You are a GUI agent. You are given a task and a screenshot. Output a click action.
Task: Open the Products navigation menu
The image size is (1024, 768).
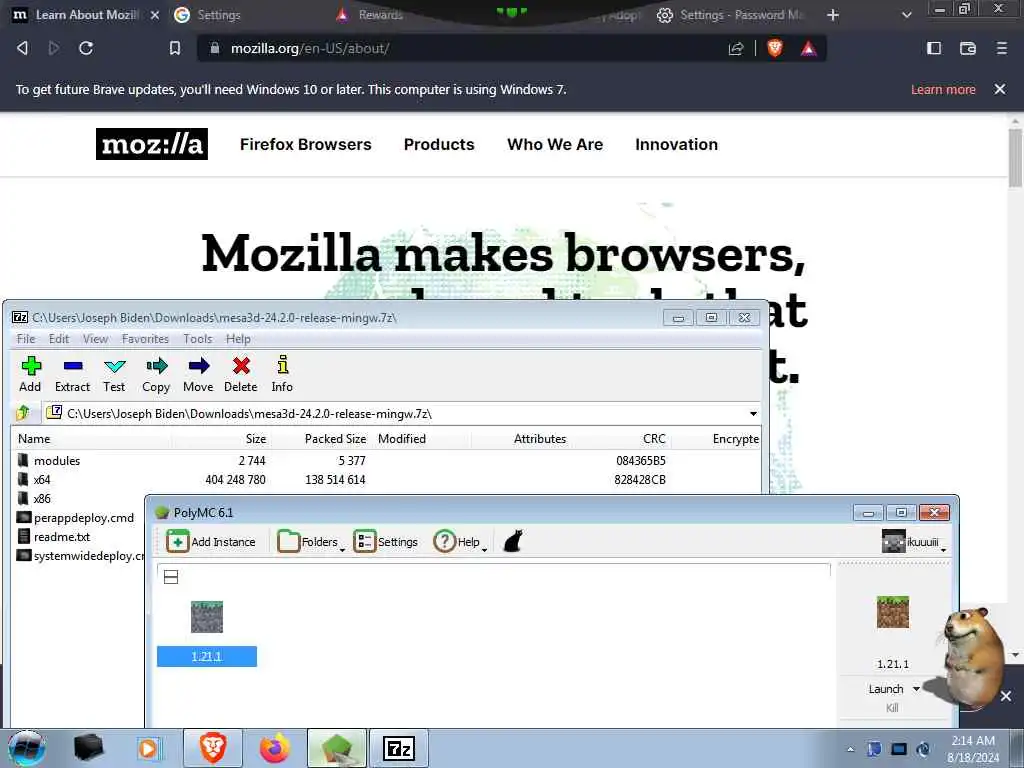439,144
